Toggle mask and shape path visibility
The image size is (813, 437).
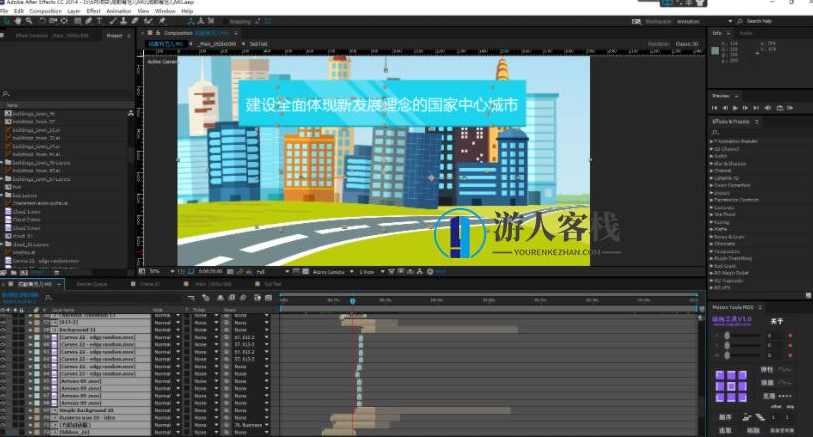pyautogui.click(x=191, y=272)
